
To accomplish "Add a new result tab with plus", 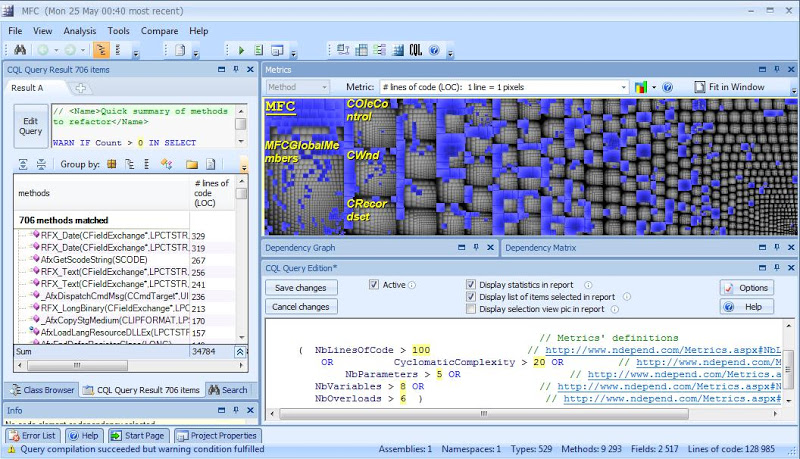I will click(x=81, y=88).
